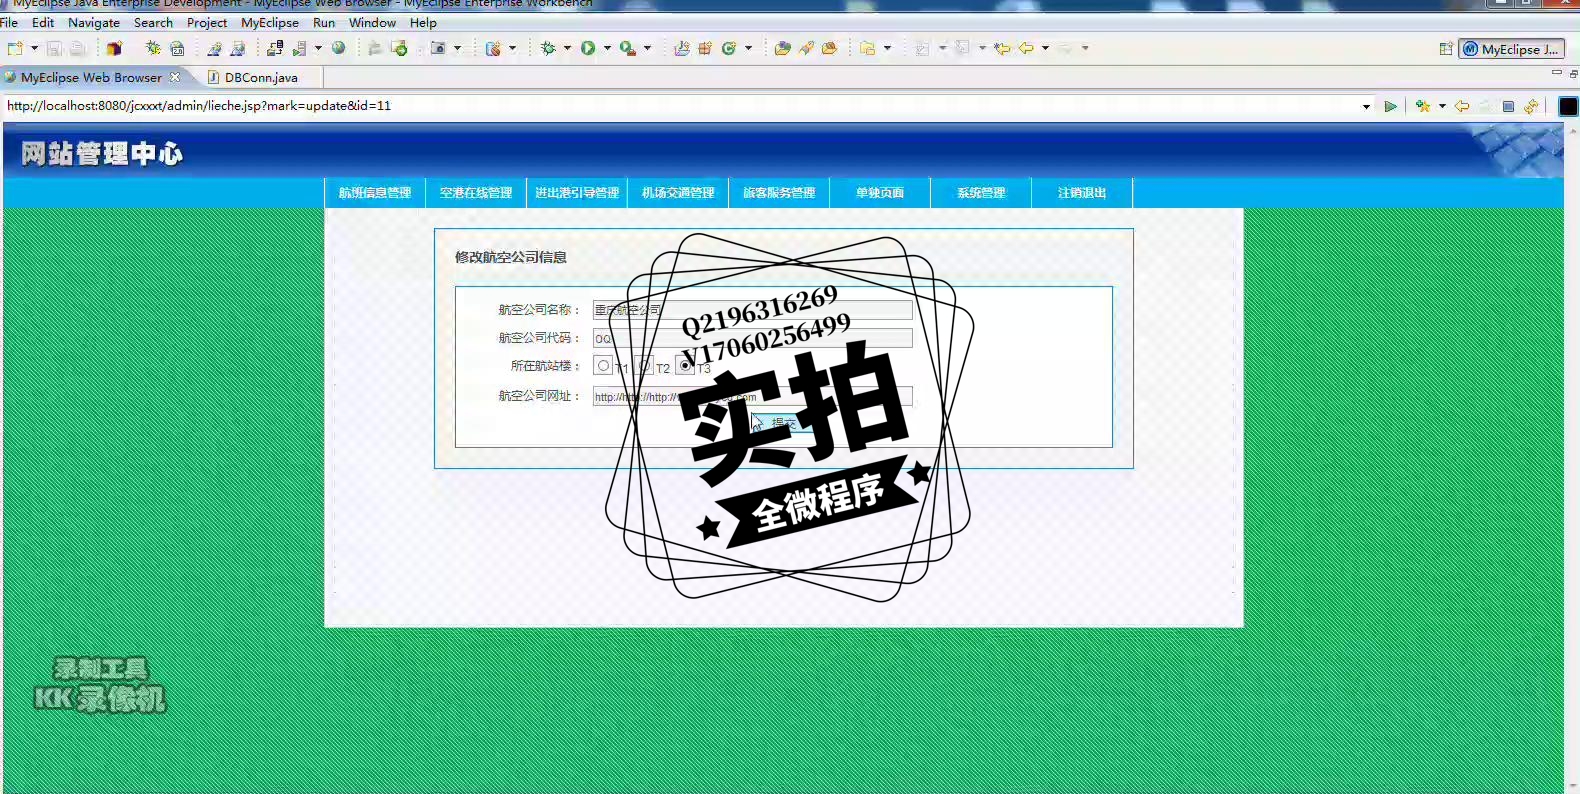This screenshot has width=1580, height=794.
Task: Open the Search menu
Action: (x=153, y=22)
